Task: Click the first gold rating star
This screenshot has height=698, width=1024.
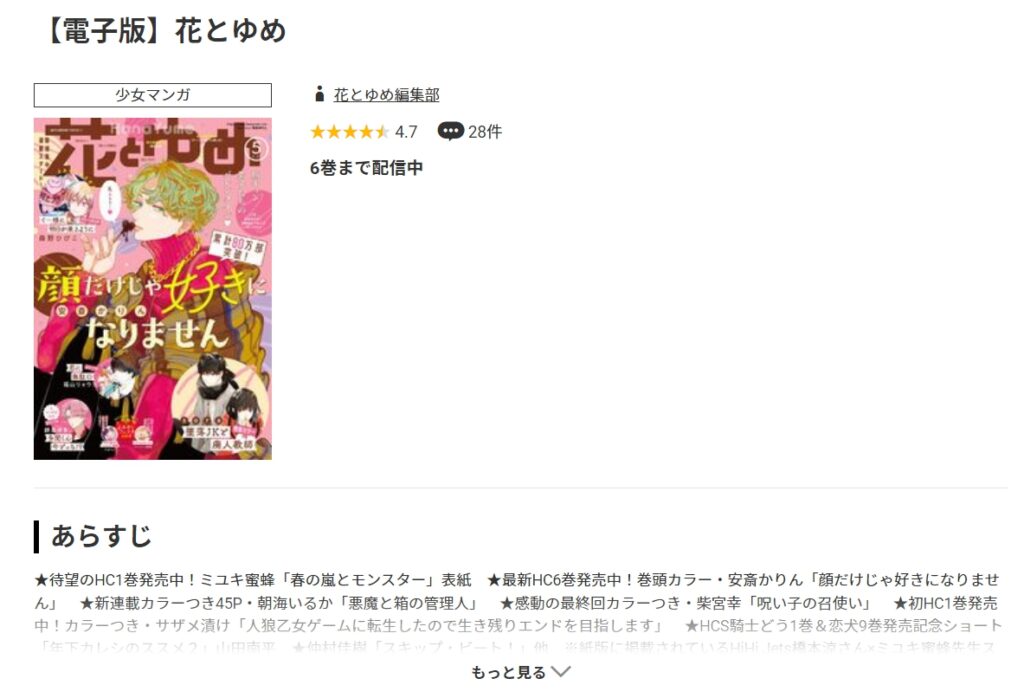Action: point(318,132)
